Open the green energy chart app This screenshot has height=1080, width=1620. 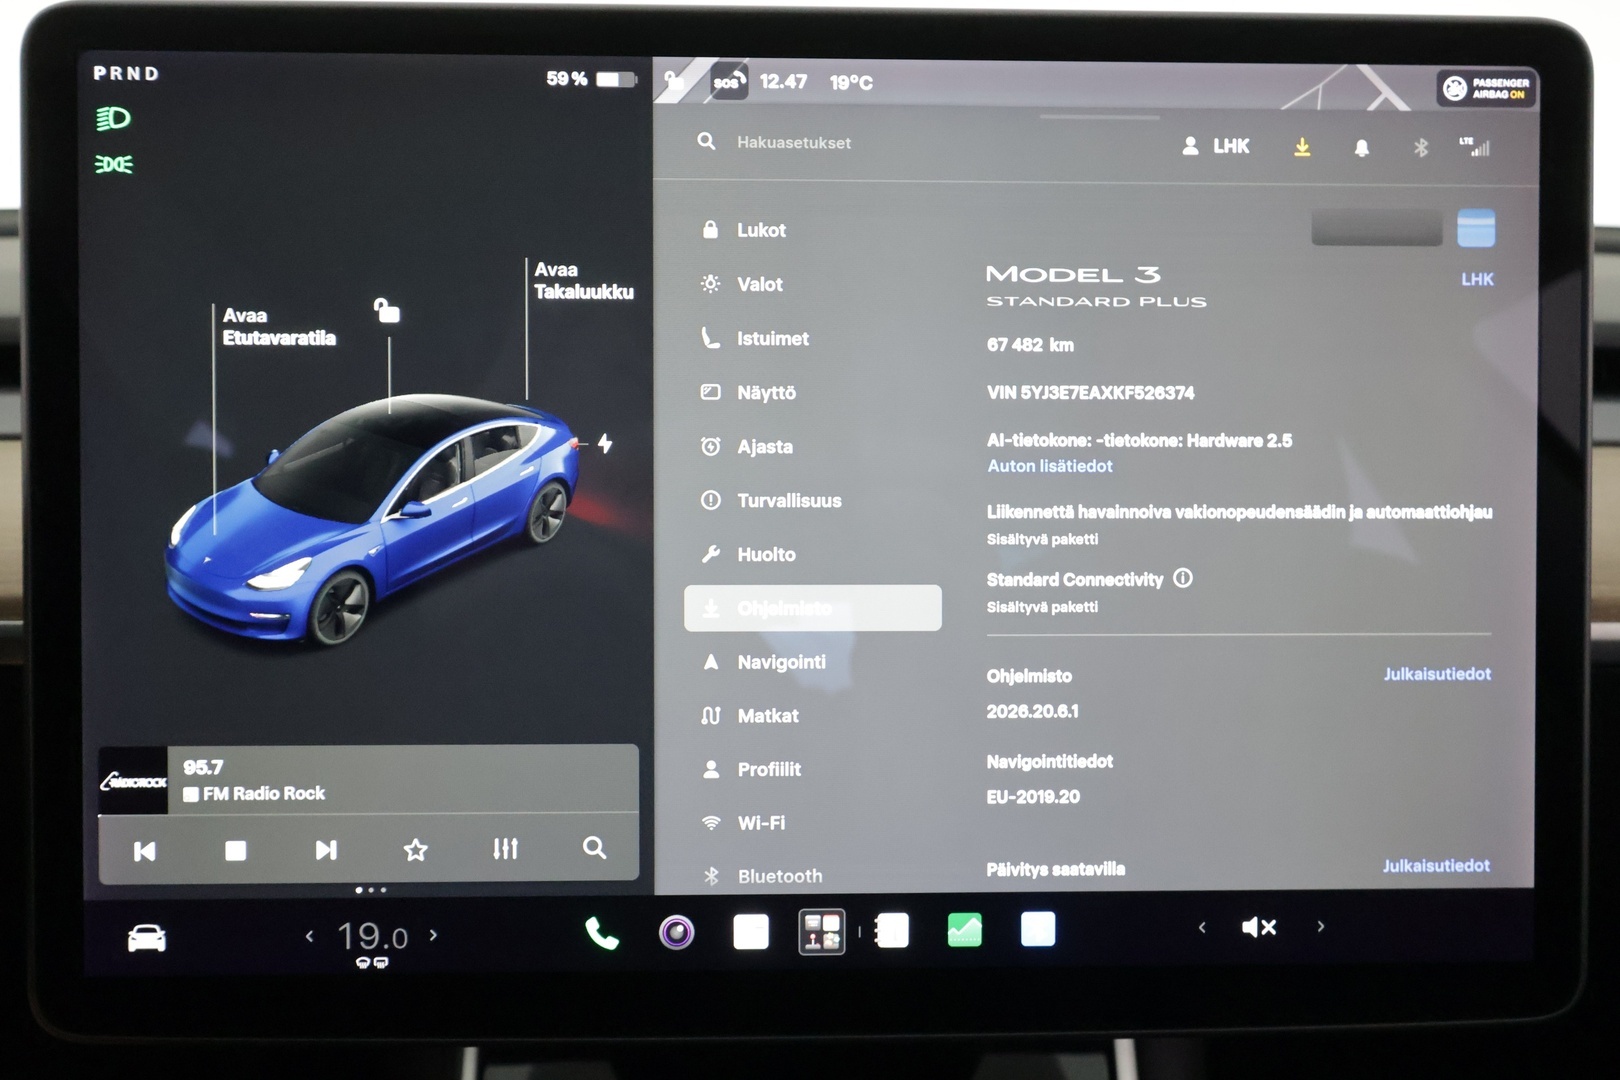(964, 930)
